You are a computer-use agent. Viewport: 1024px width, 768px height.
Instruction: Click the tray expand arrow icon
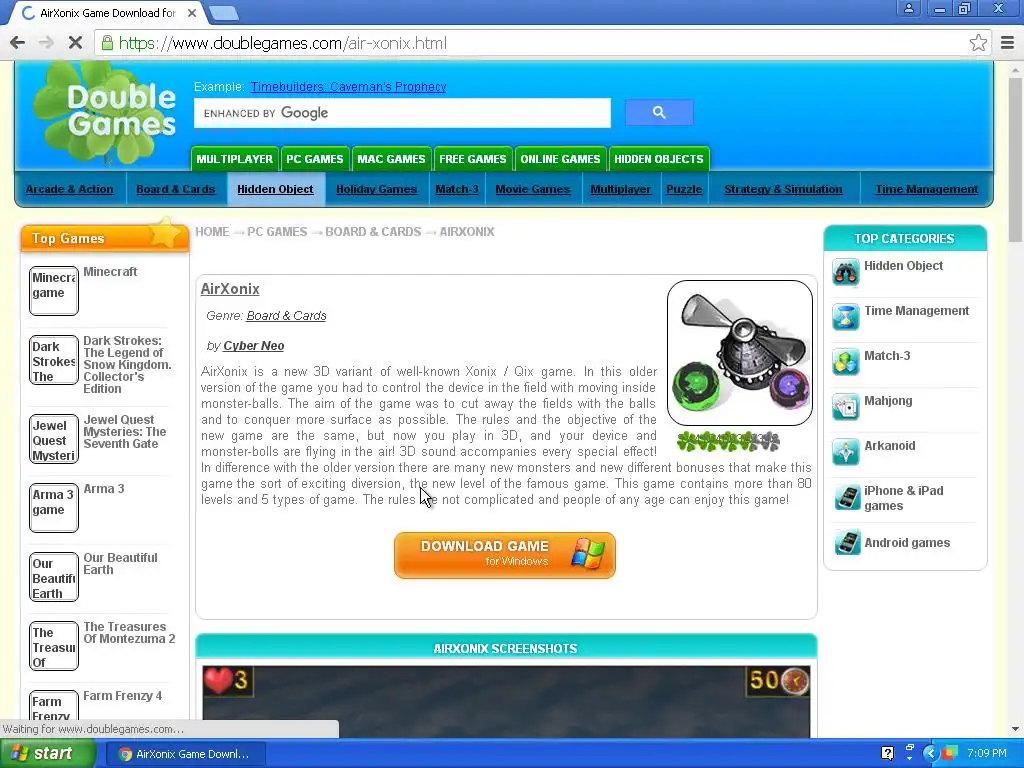tap(931, 753)
